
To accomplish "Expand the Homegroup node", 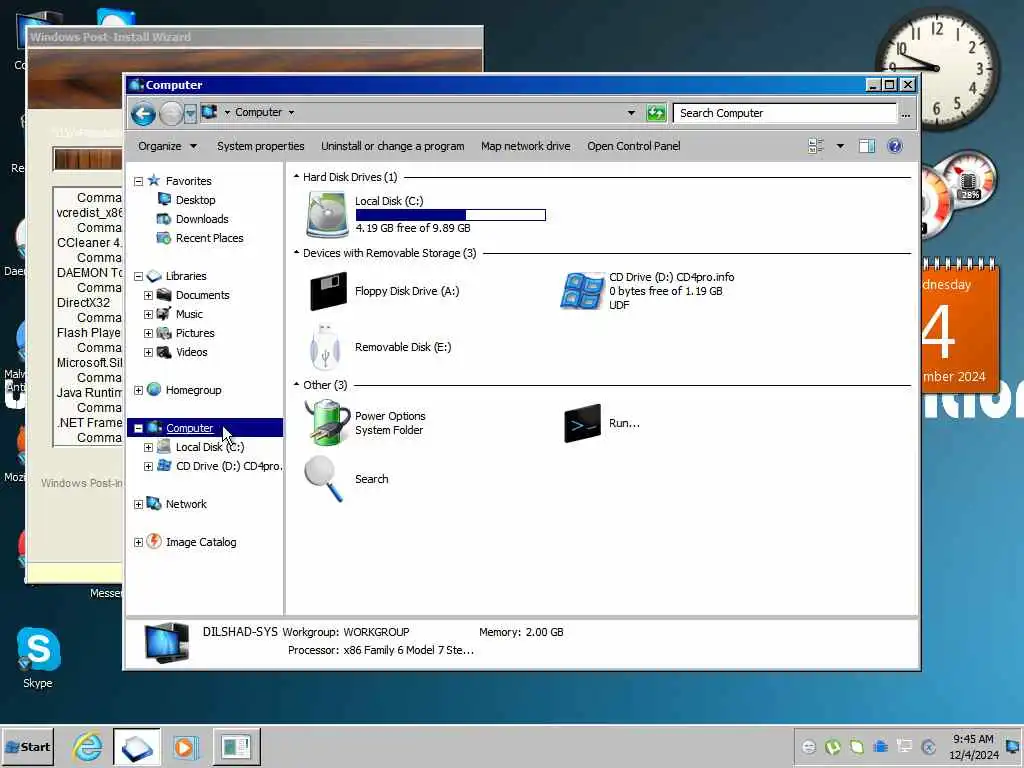I will tap(138, 391).
